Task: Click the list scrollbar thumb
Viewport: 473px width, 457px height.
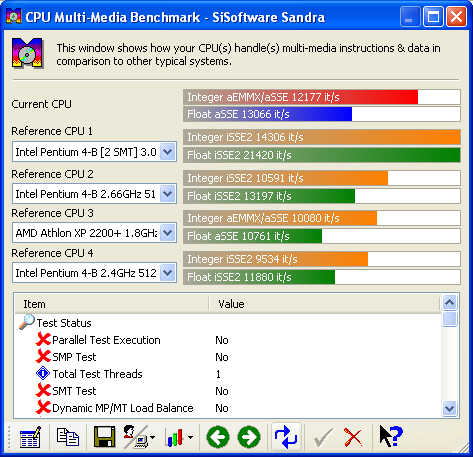Action: pos(450,319)
